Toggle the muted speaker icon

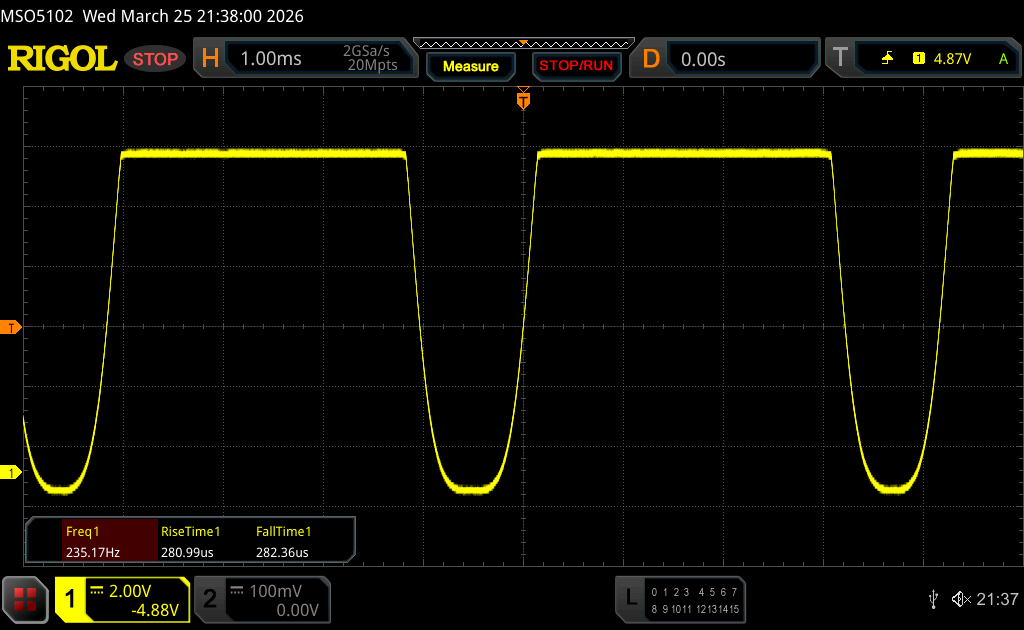(x=960, y=598)
